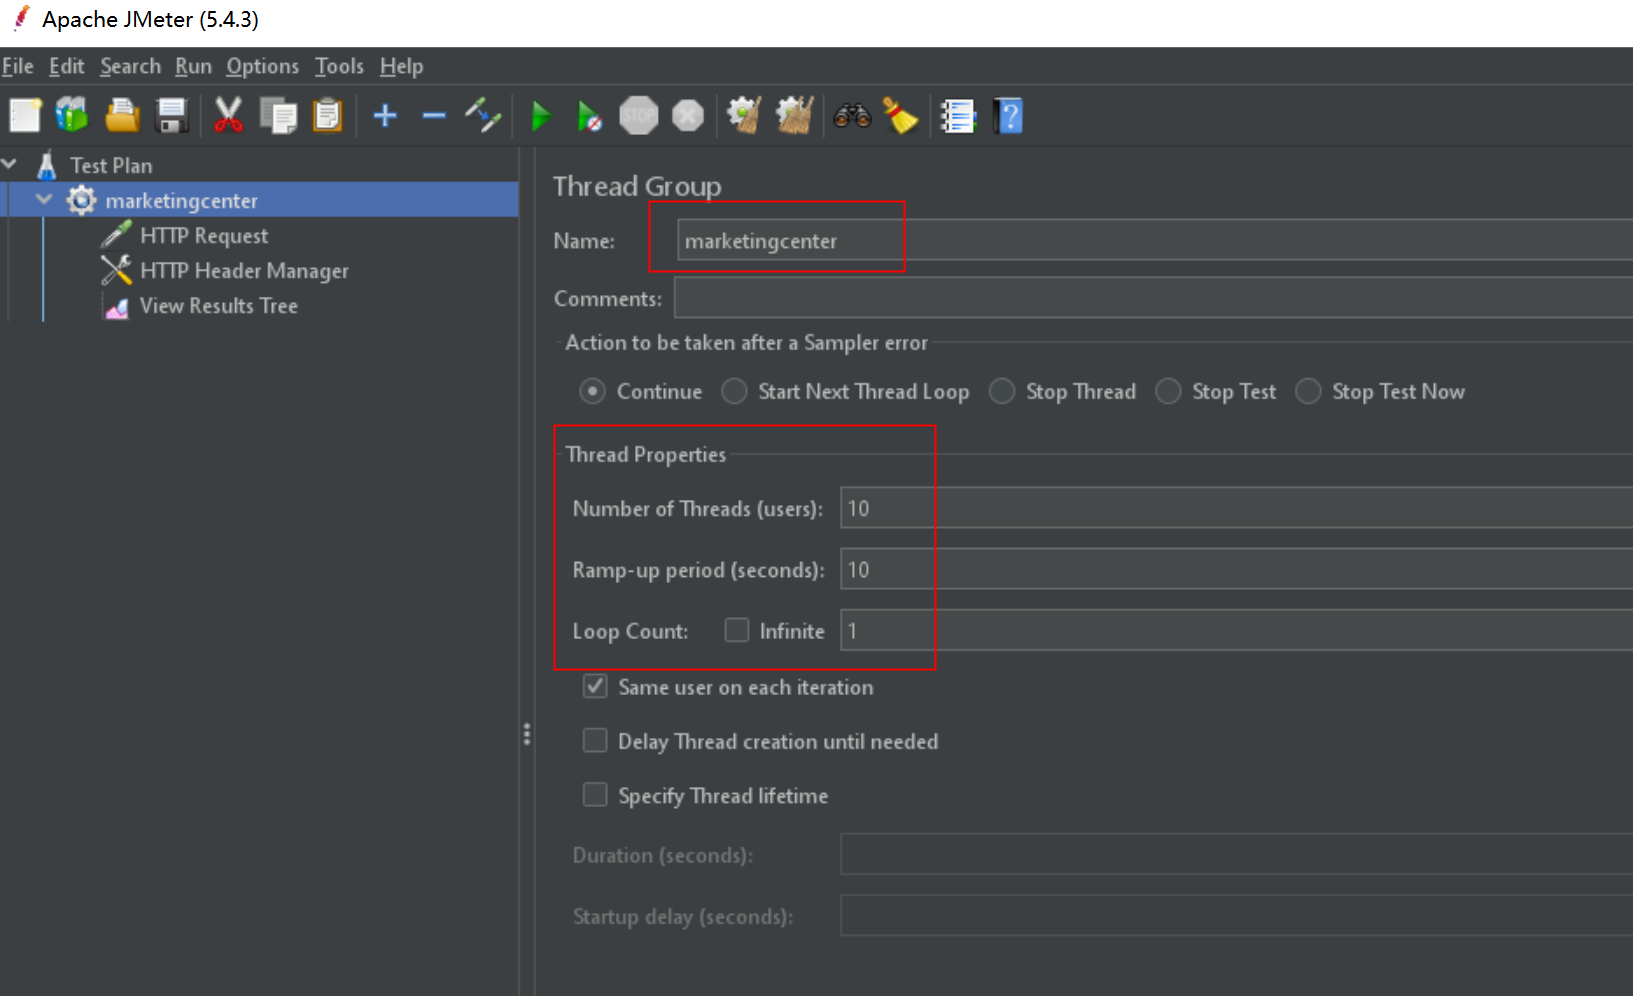Open the Options menu
The height and width of the screenshot is (996, 1633).
[262, 66]
